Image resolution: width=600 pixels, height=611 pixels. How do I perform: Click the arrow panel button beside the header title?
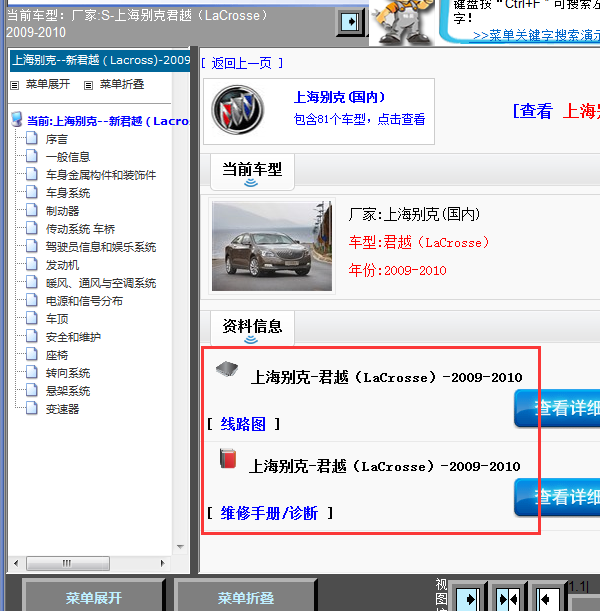point(350,22)
